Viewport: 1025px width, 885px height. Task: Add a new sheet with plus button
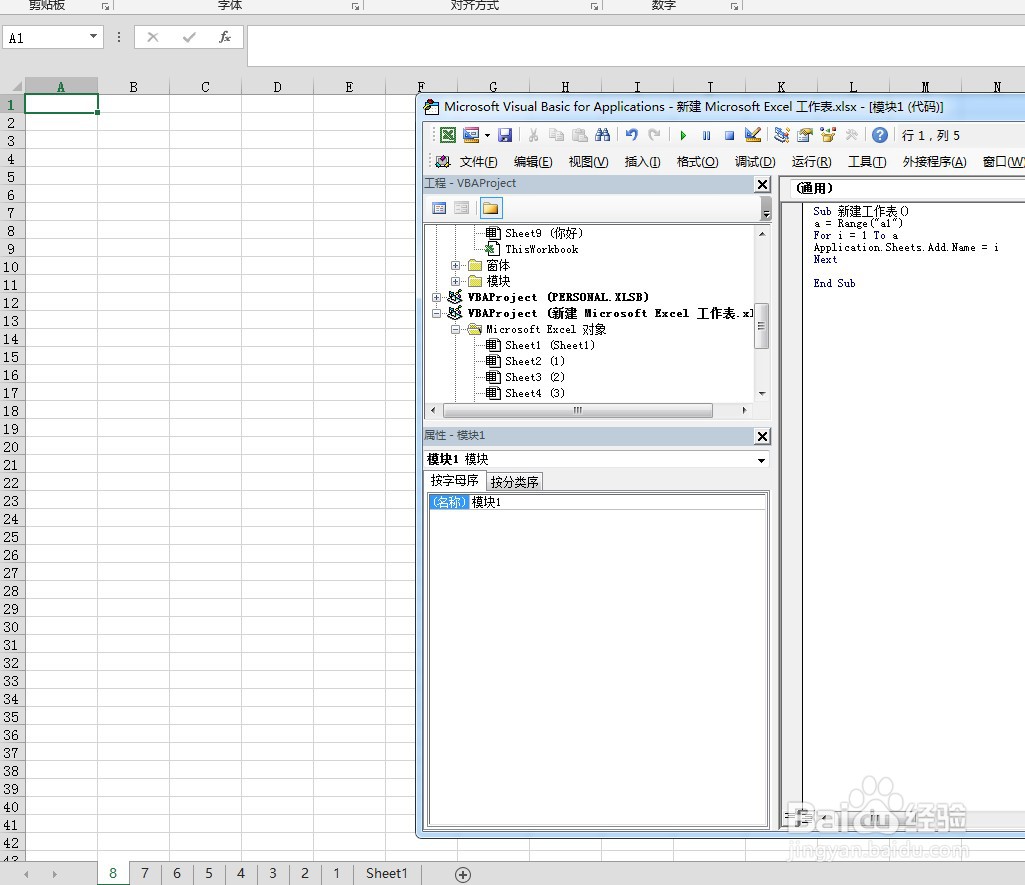pos(463,875)
